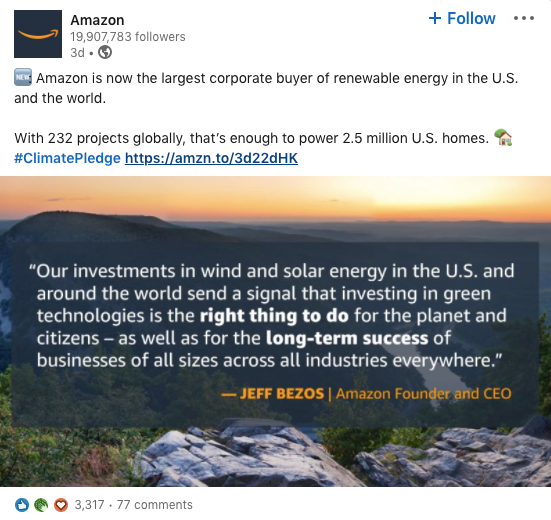Click the 19,907,783 followers count
551x520 pixels.
[128, 37]
